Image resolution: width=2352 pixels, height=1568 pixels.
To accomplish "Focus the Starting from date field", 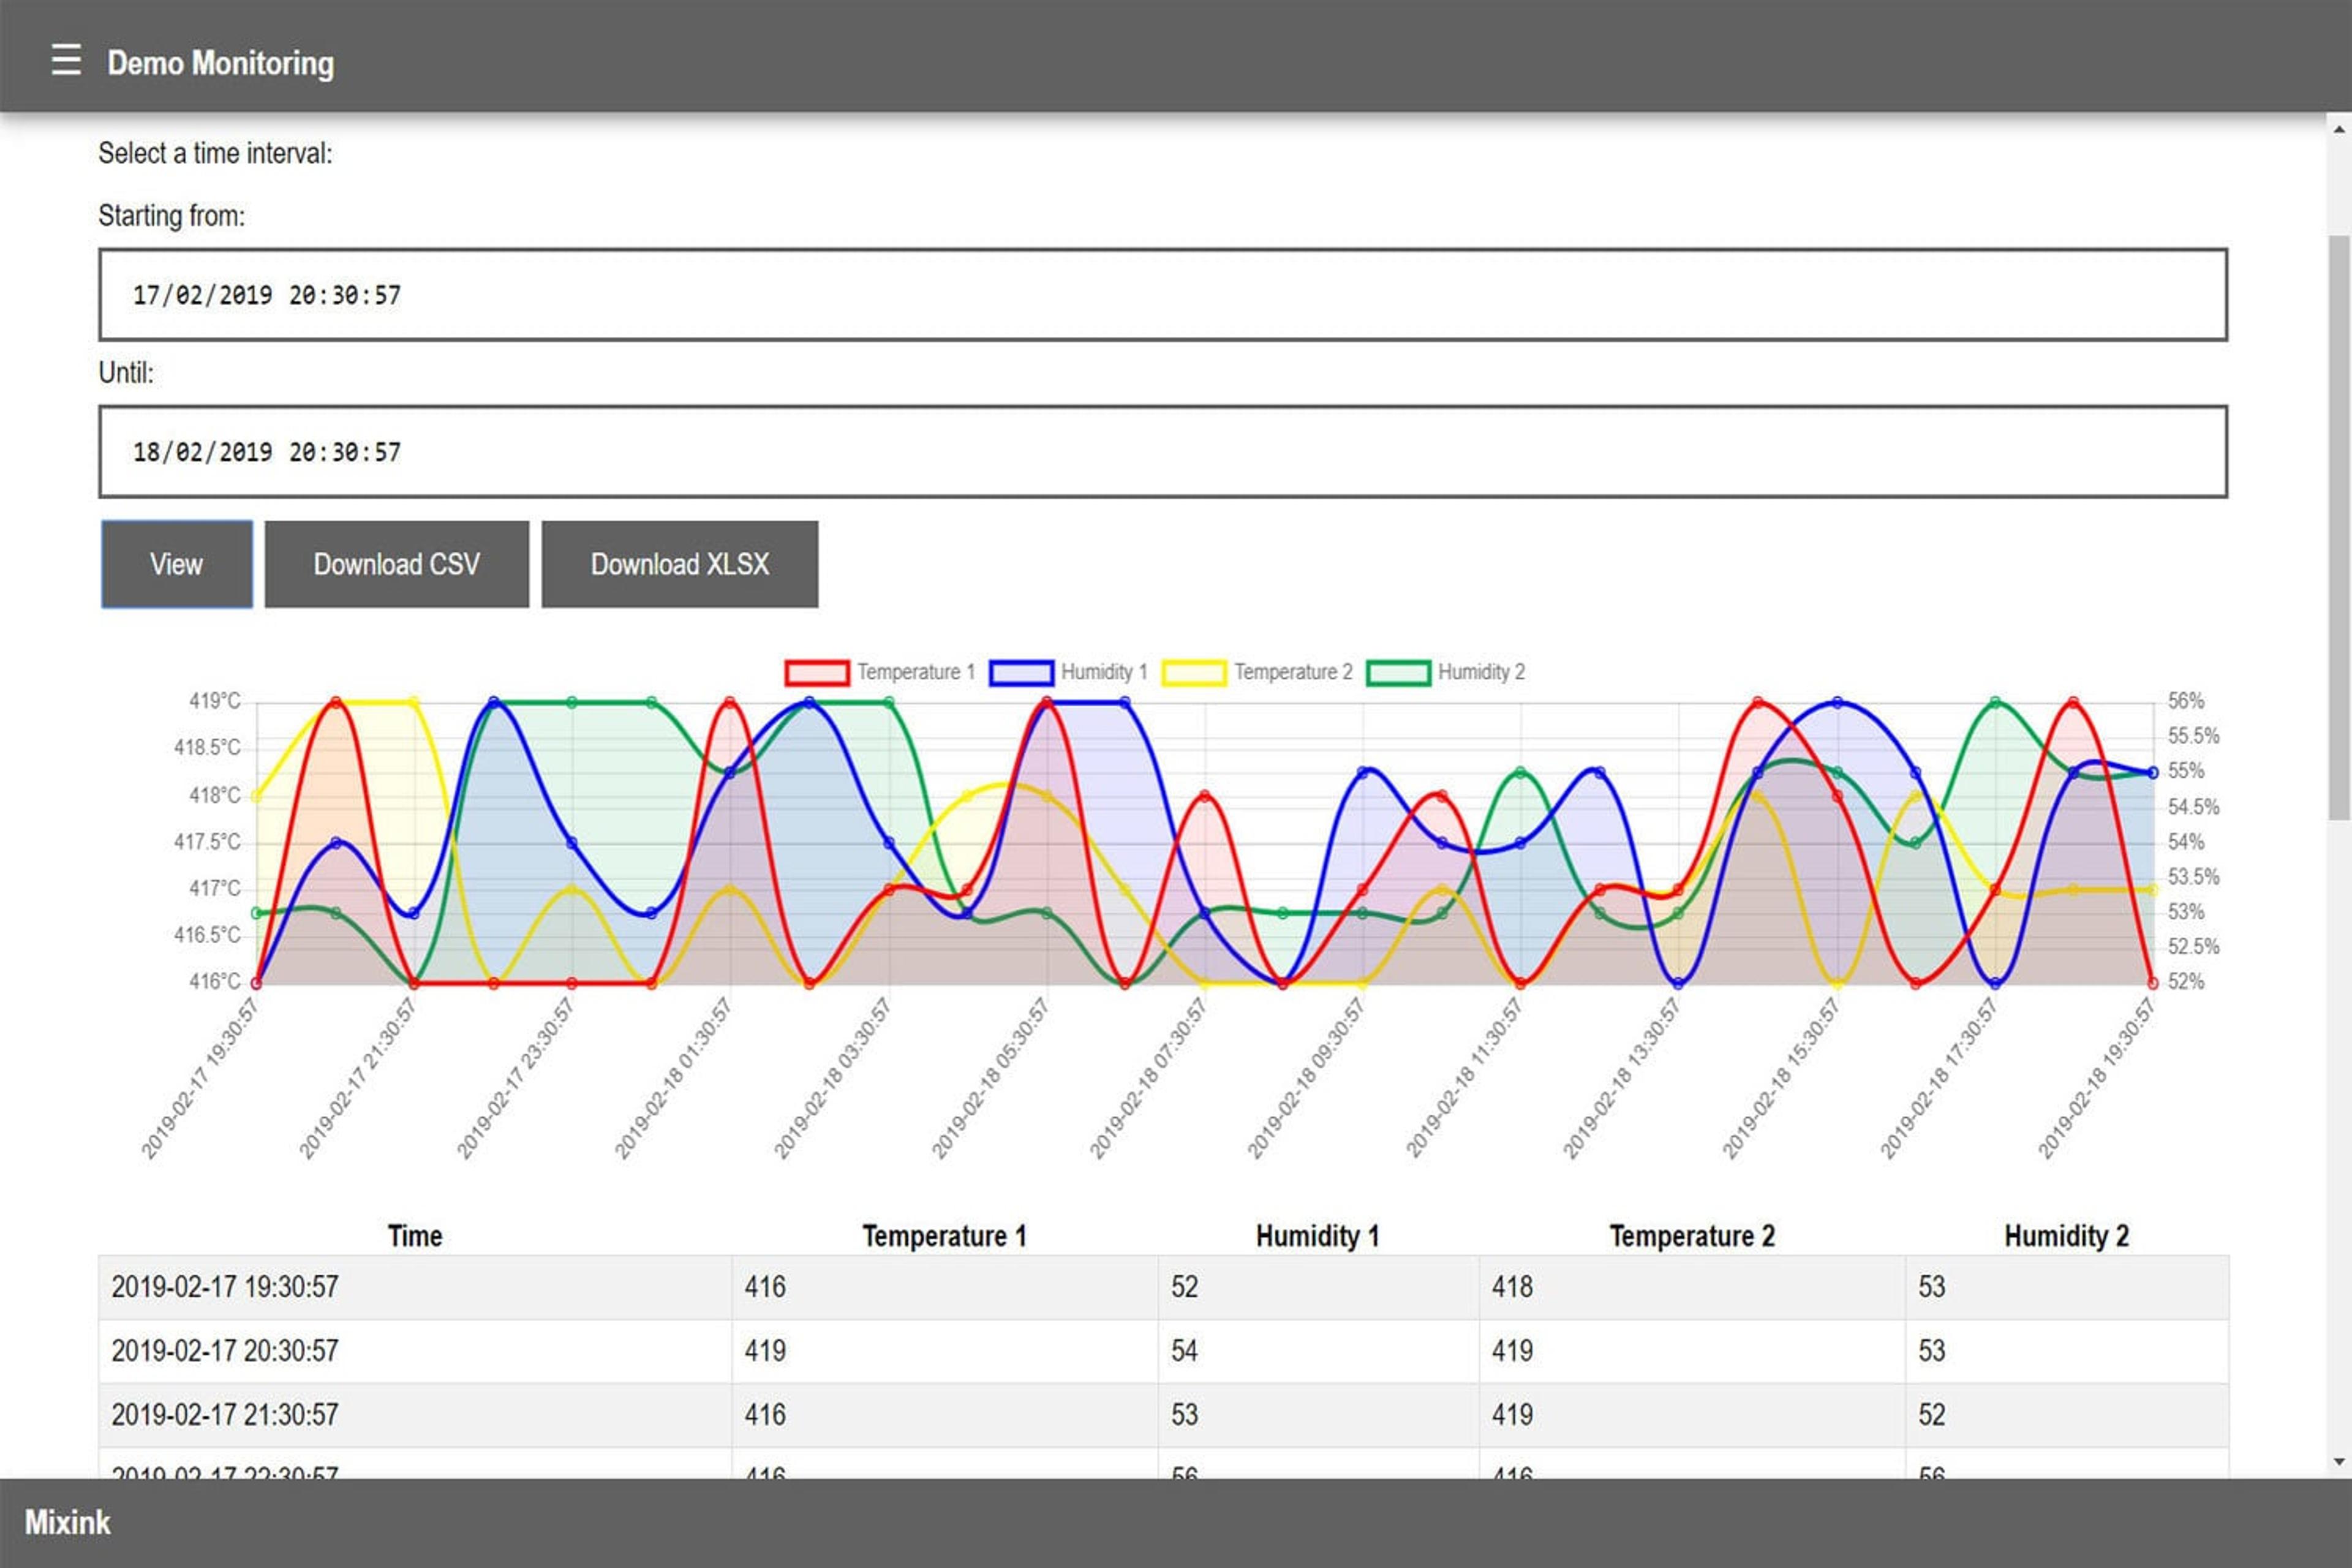I will [x=1163, y=295].
